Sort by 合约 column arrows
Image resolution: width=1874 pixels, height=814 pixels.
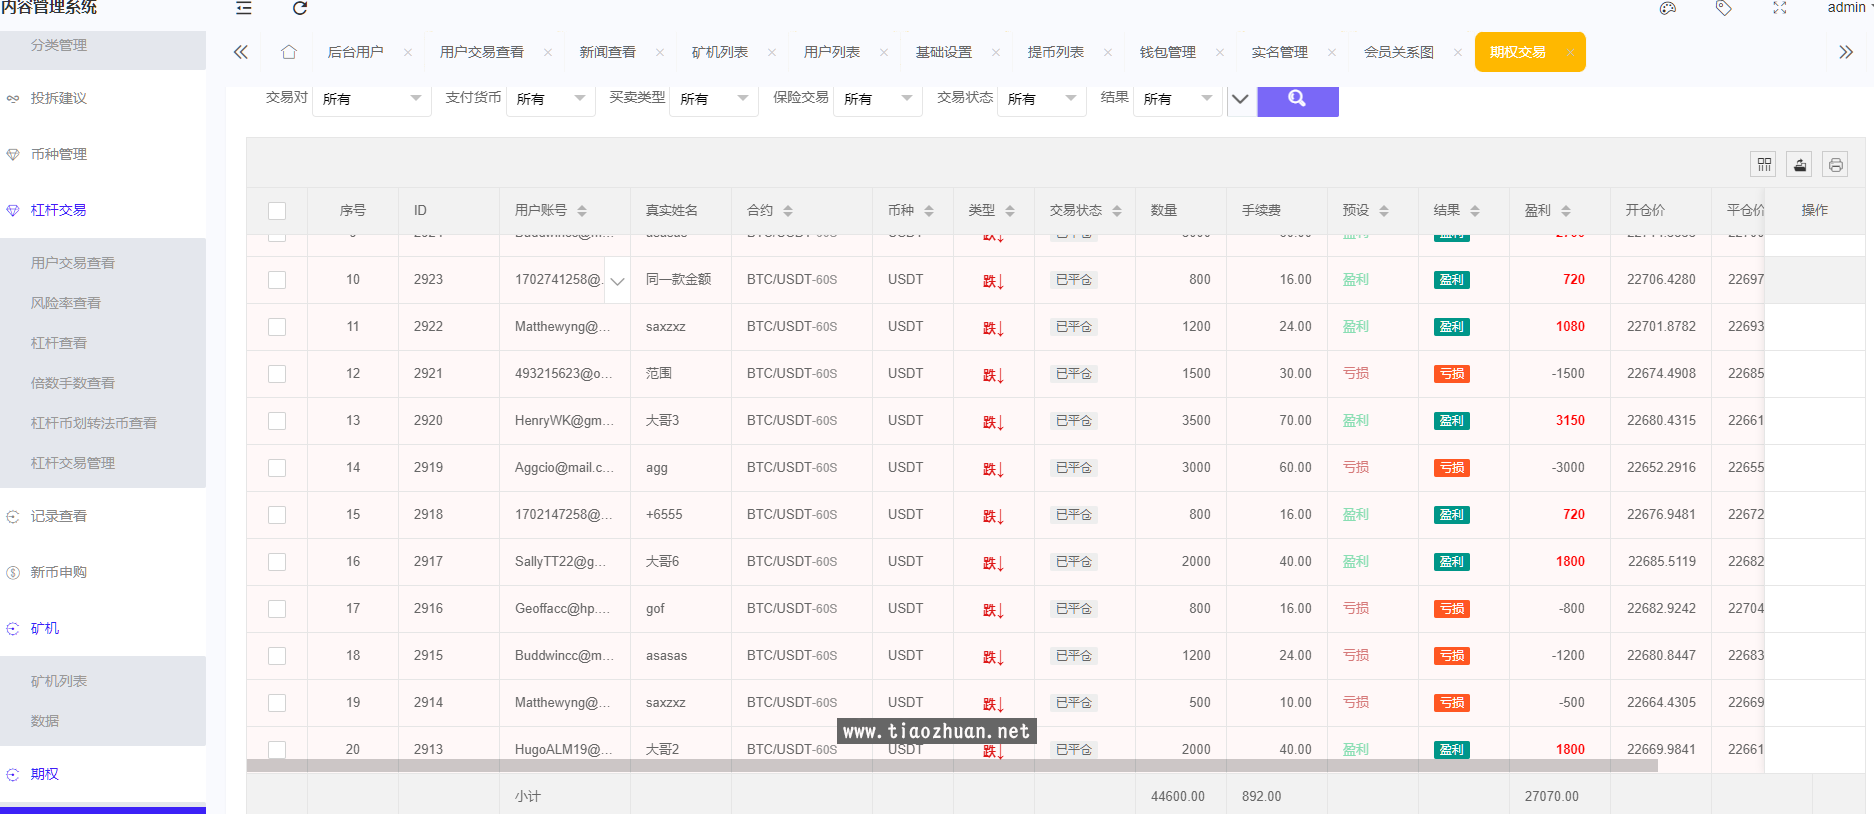point(788,211)
